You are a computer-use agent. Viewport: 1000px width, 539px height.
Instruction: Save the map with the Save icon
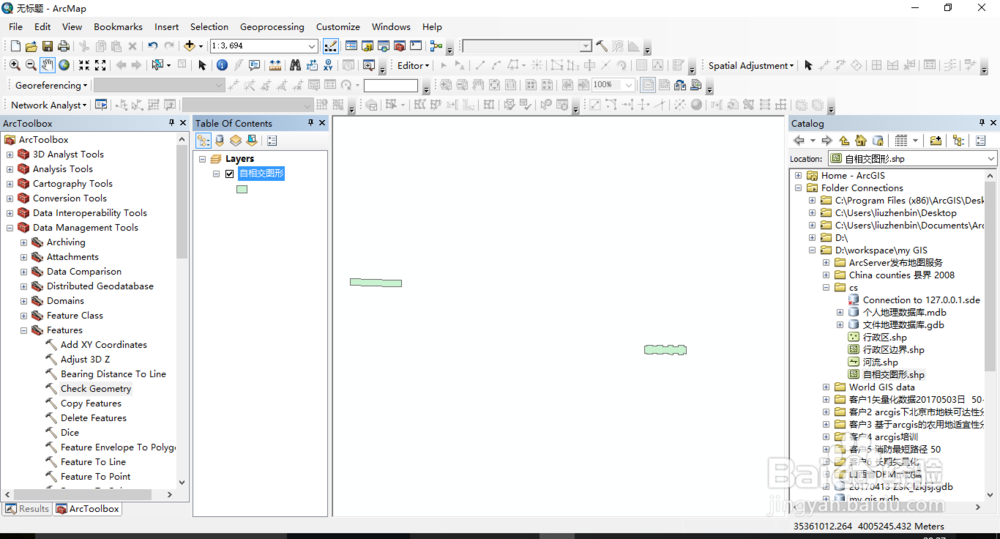pos(47,46)
